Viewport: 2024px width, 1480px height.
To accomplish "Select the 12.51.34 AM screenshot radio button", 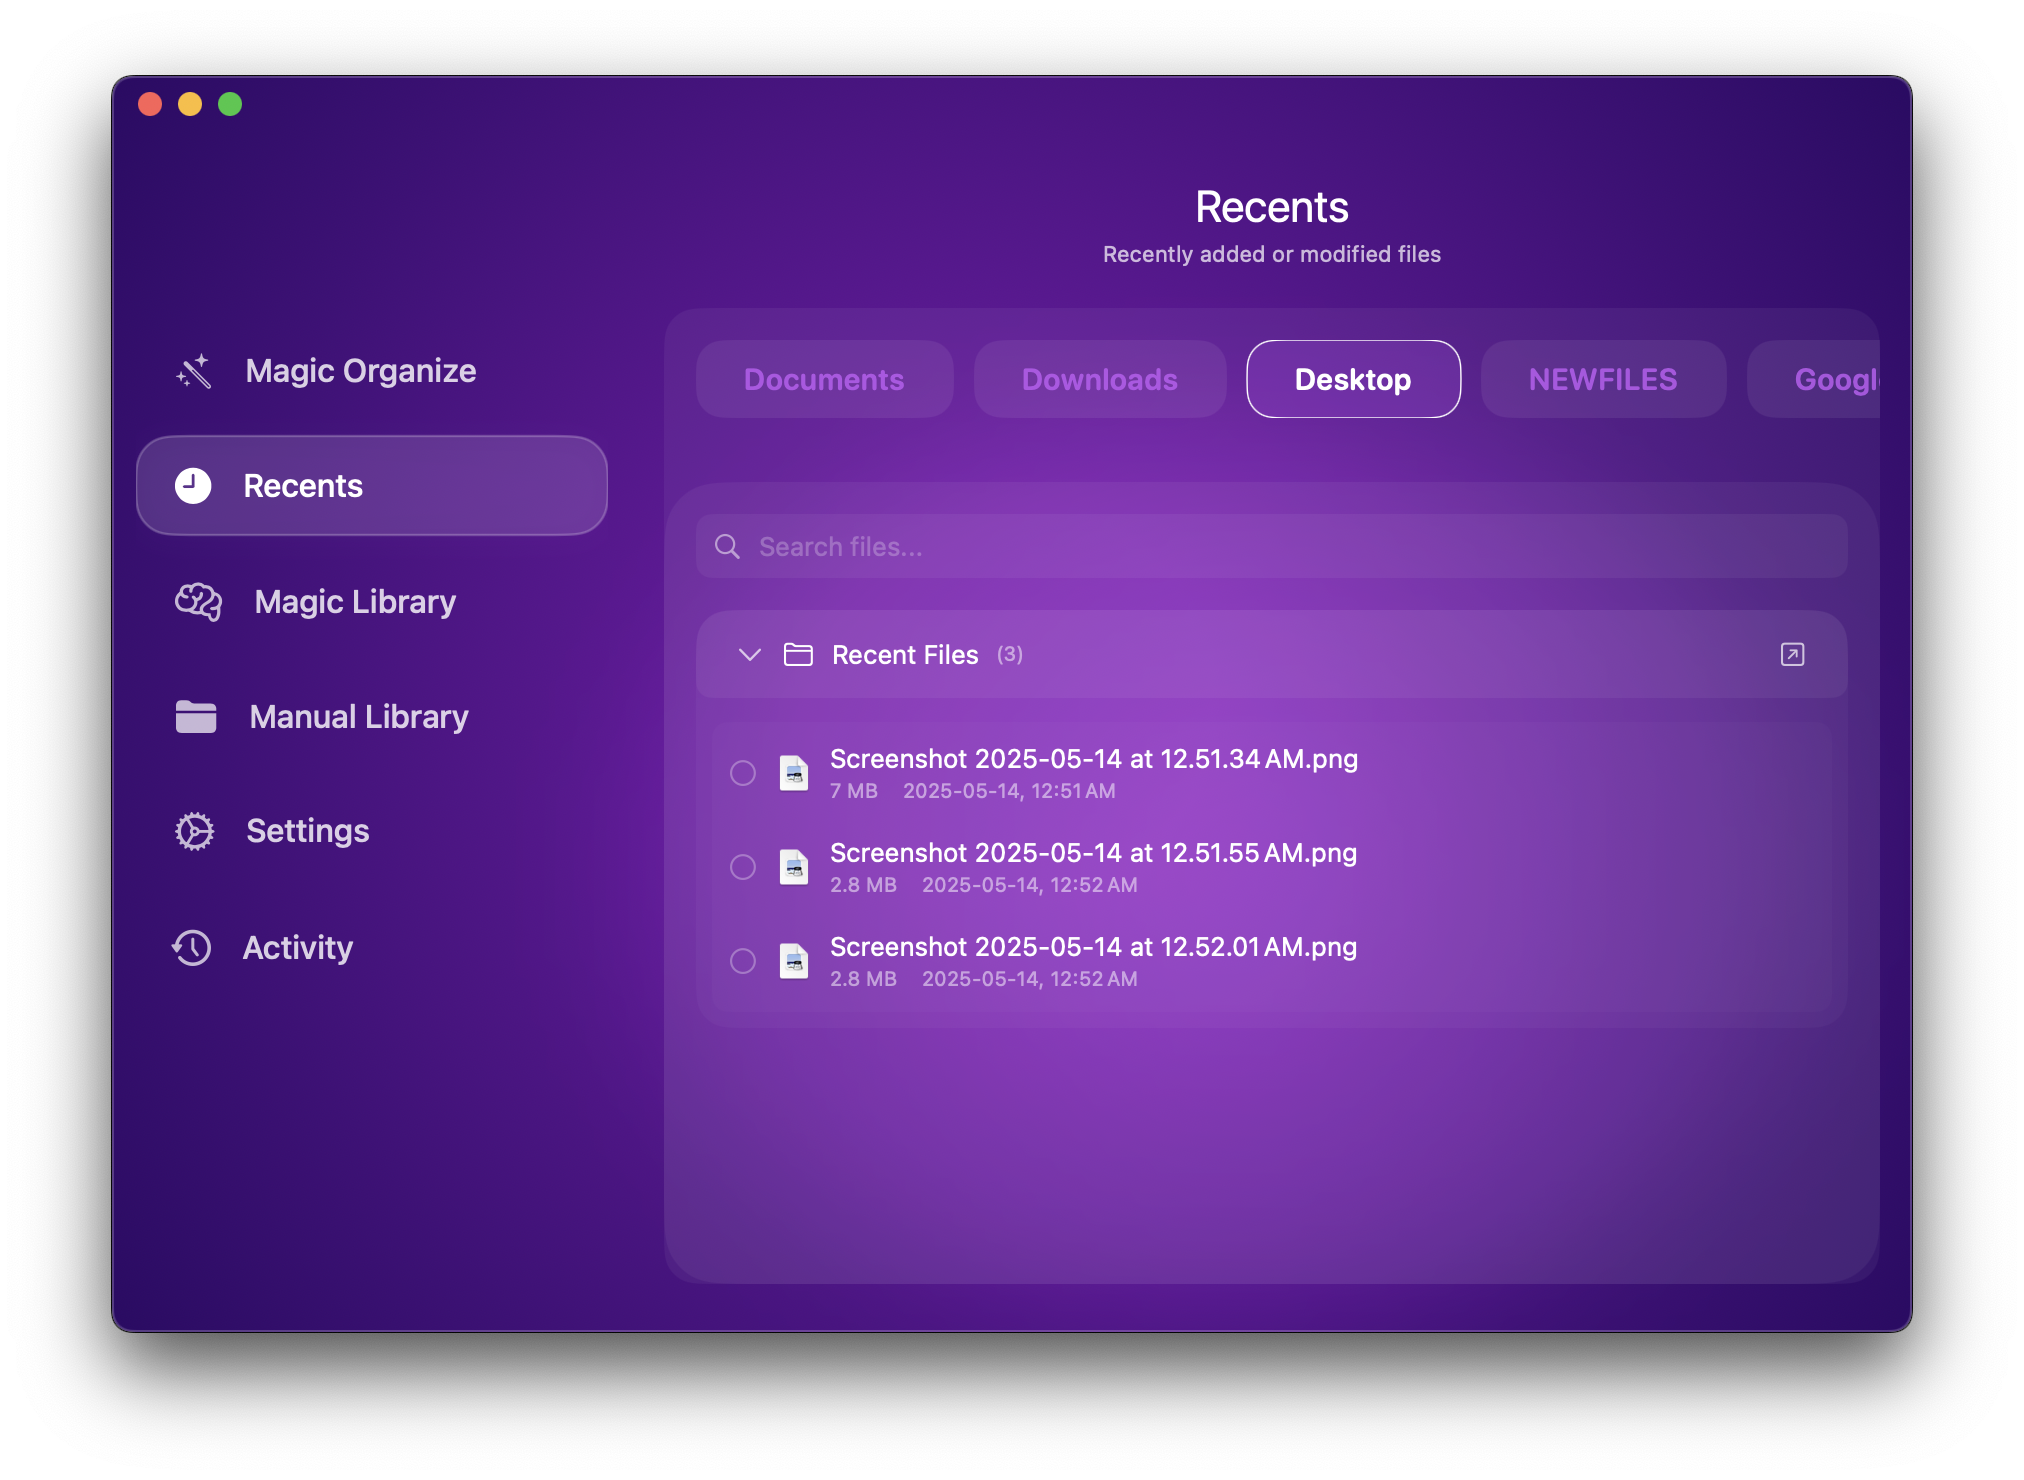I will click(x=743, y=773).
